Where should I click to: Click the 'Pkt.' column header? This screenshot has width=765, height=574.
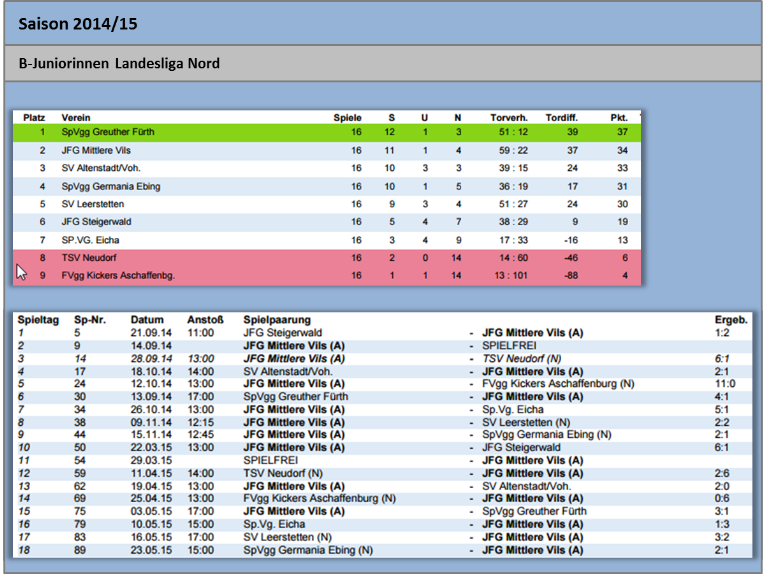pos(619,118)
